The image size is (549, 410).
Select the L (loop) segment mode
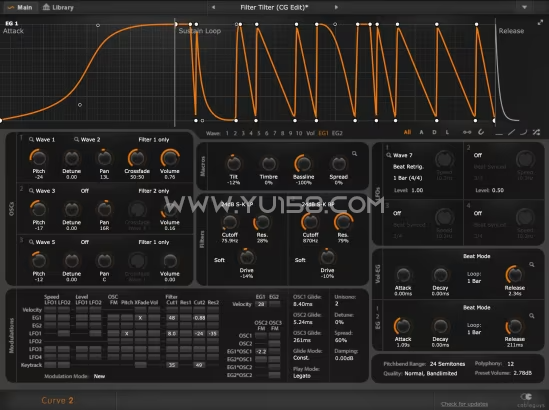[x=447, y=132]
